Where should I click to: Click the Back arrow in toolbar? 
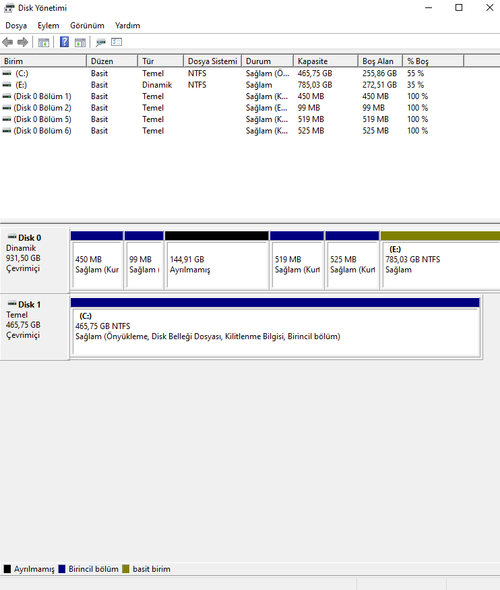click(x=8, y=42)
